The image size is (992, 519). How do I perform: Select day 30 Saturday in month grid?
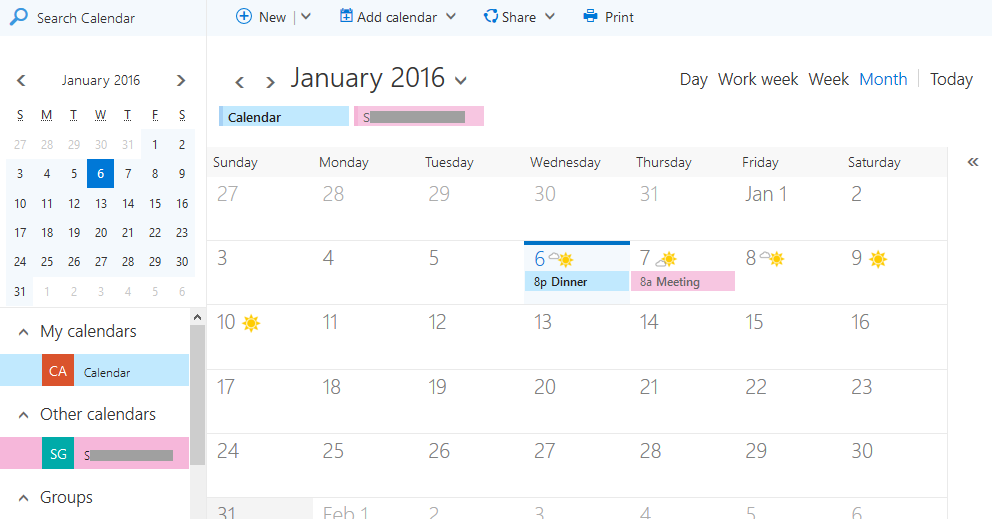(x=895, y=466)
